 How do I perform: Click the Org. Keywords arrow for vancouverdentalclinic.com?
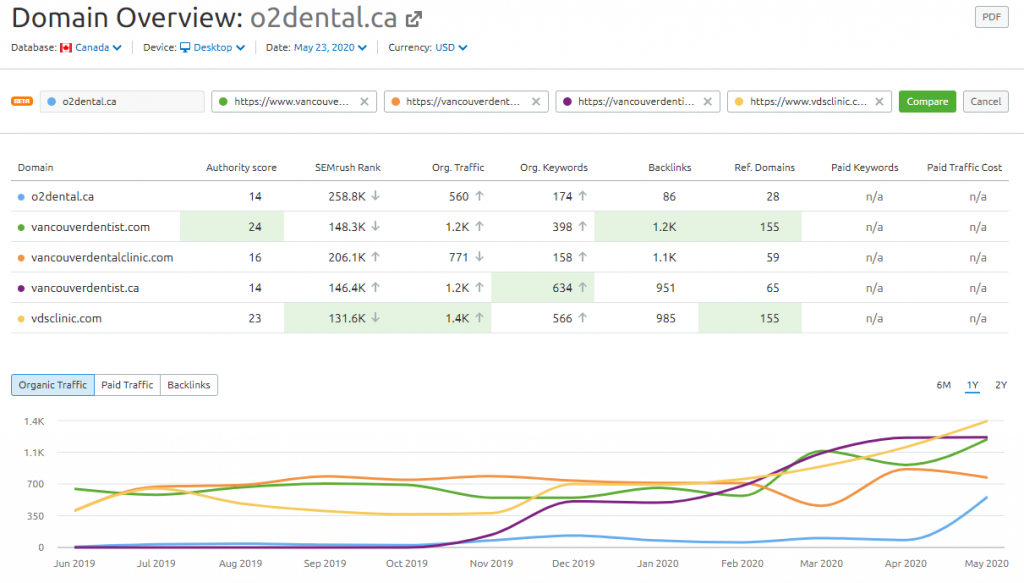click(x=583, y=257)
